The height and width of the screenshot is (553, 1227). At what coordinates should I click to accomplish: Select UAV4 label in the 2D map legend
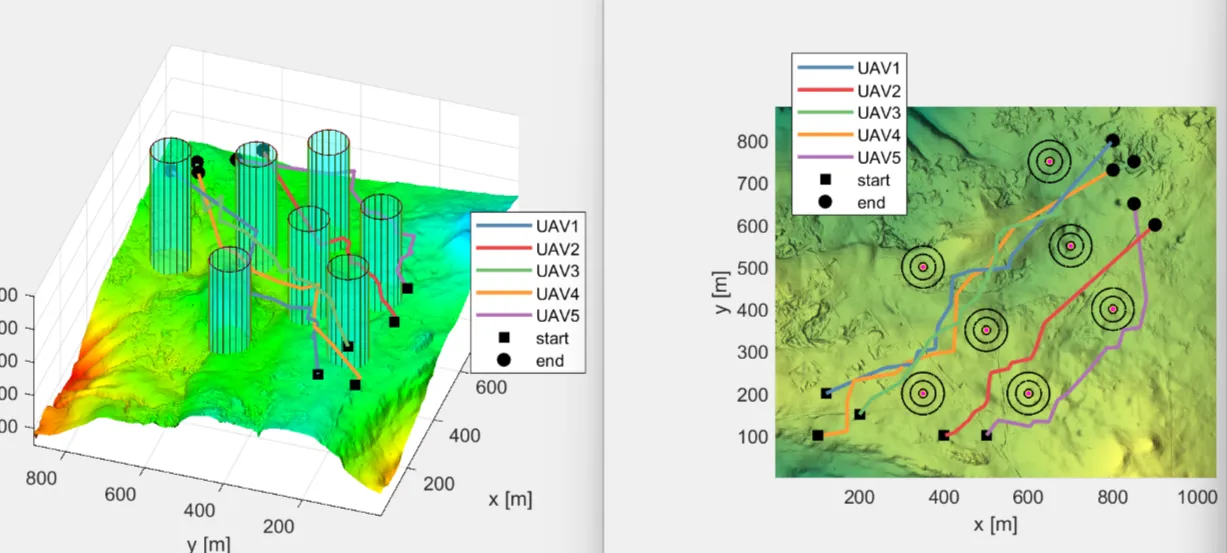point(878,135)
